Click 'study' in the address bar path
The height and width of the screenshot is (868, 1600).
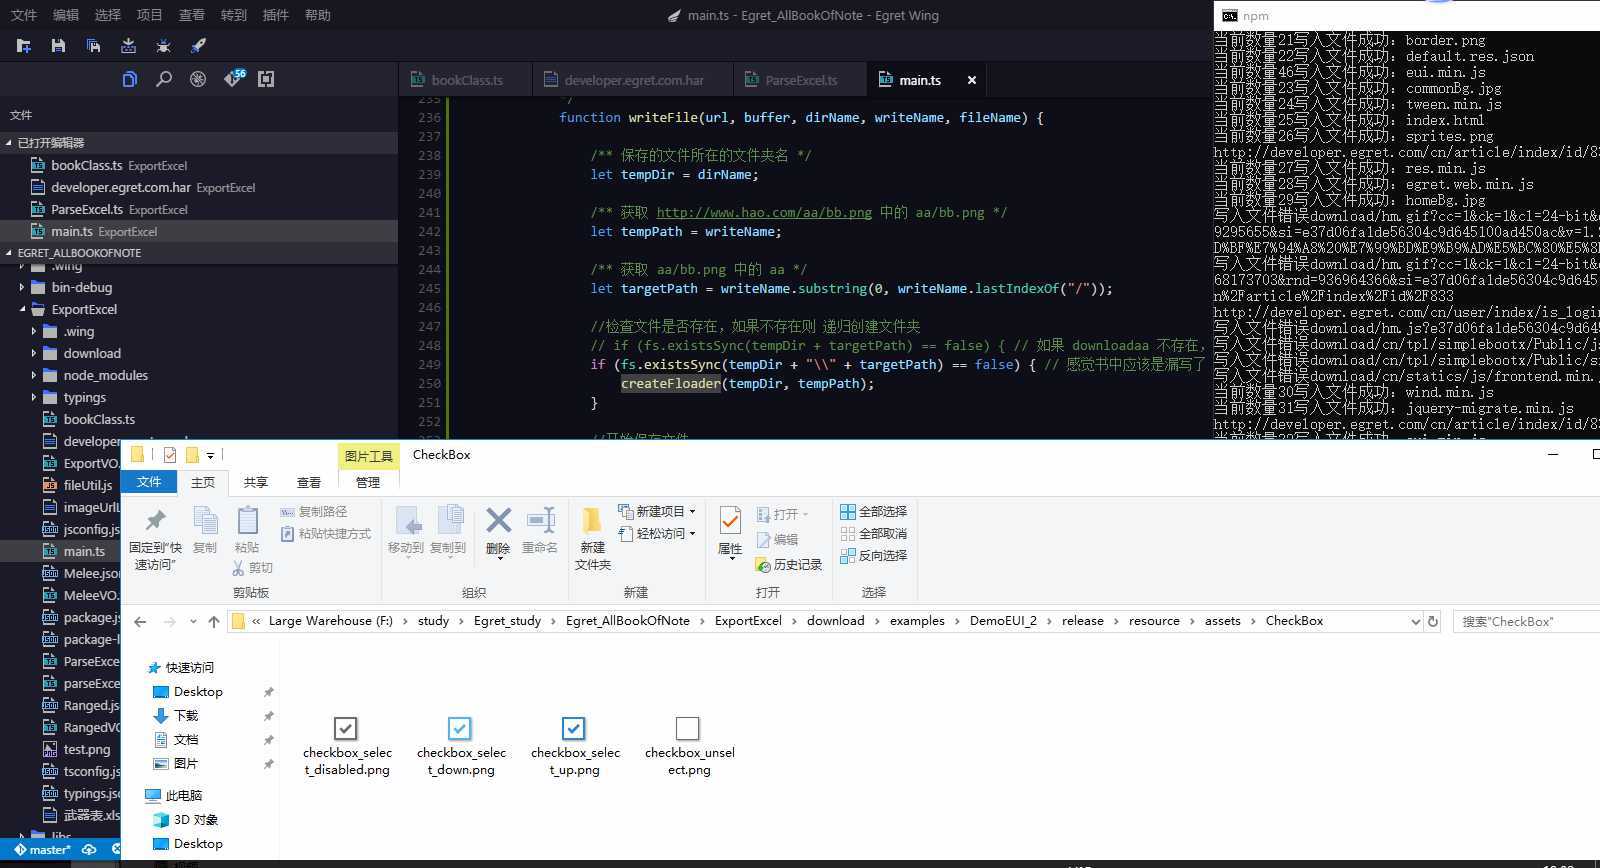tap(433, 621)
